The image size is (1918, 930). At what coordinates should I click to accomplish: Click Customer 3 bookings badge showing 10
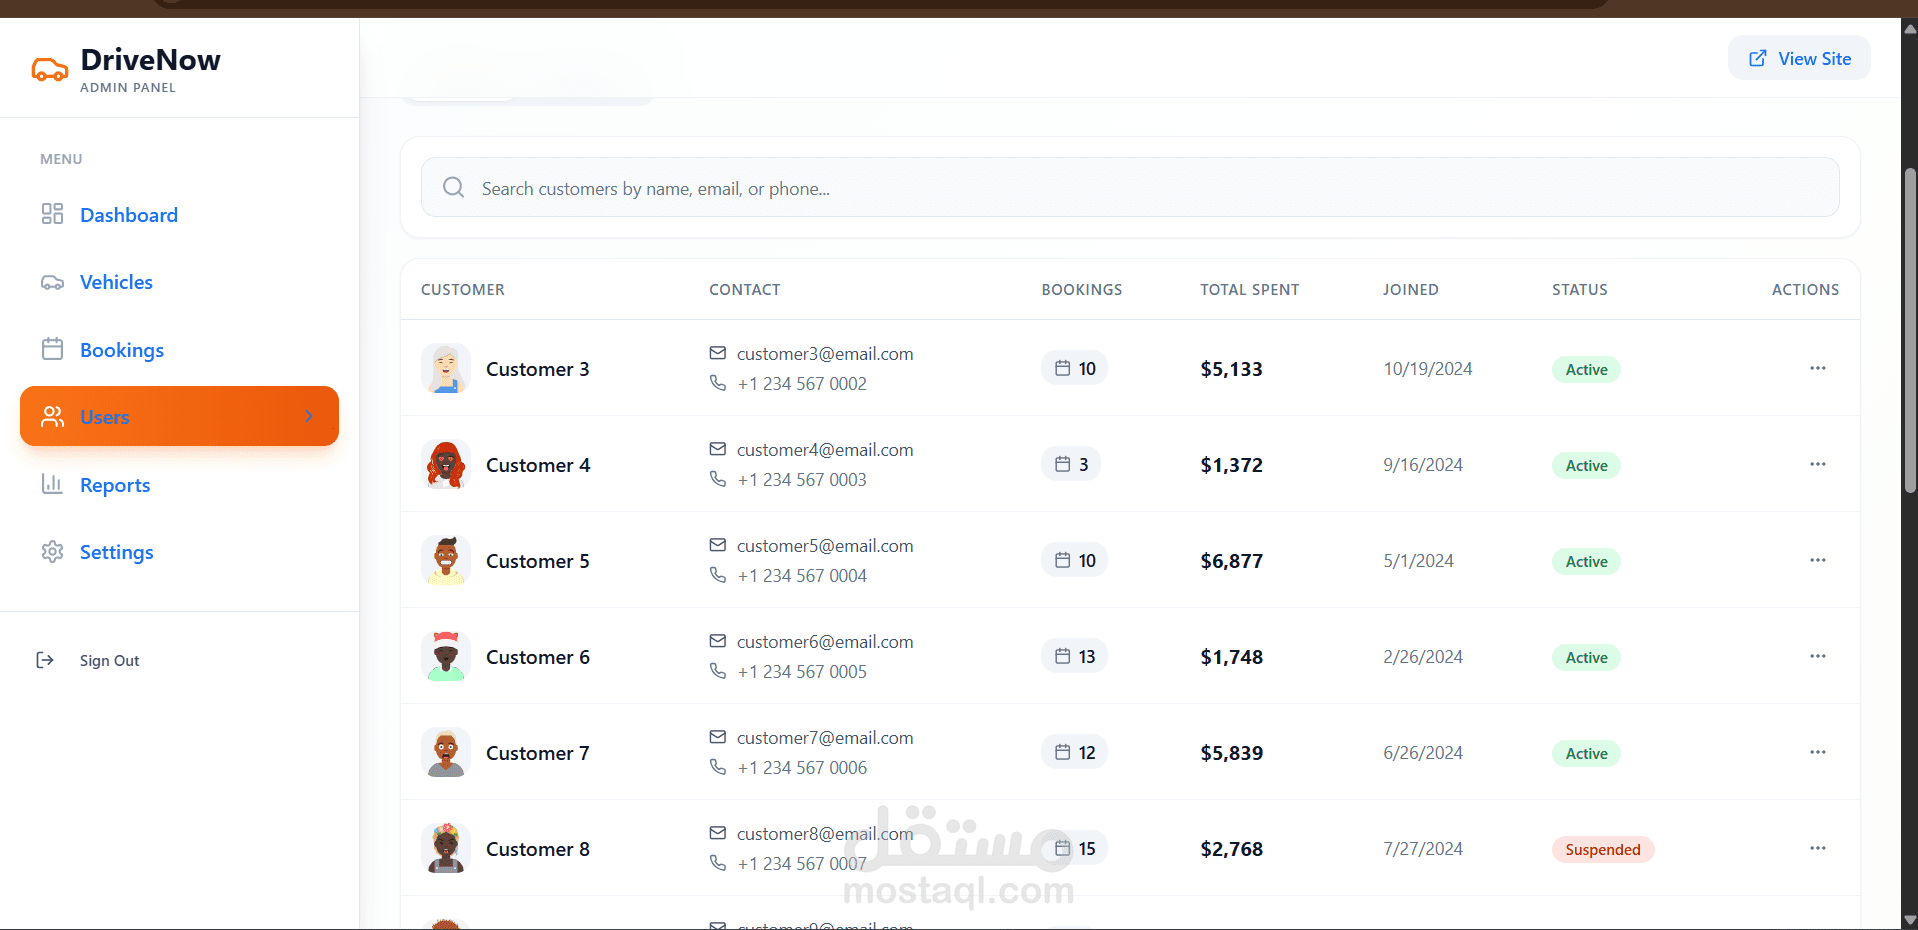pyautogui.click(x=1074, y=368)
